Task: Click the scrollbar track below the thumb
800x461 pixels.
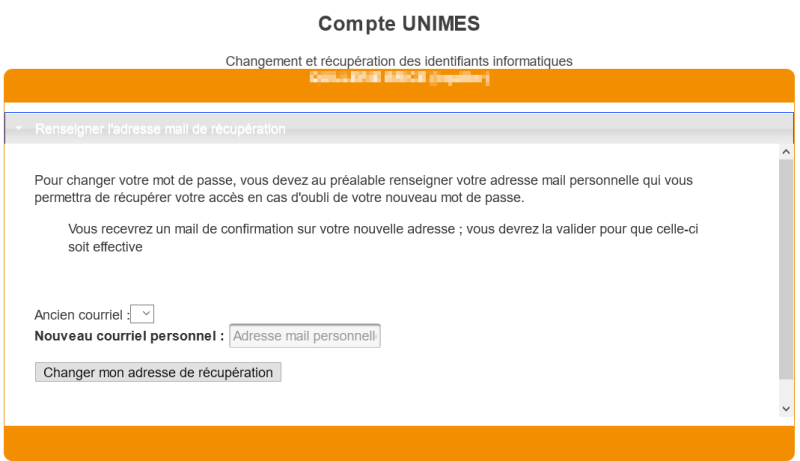Action: 786,390
